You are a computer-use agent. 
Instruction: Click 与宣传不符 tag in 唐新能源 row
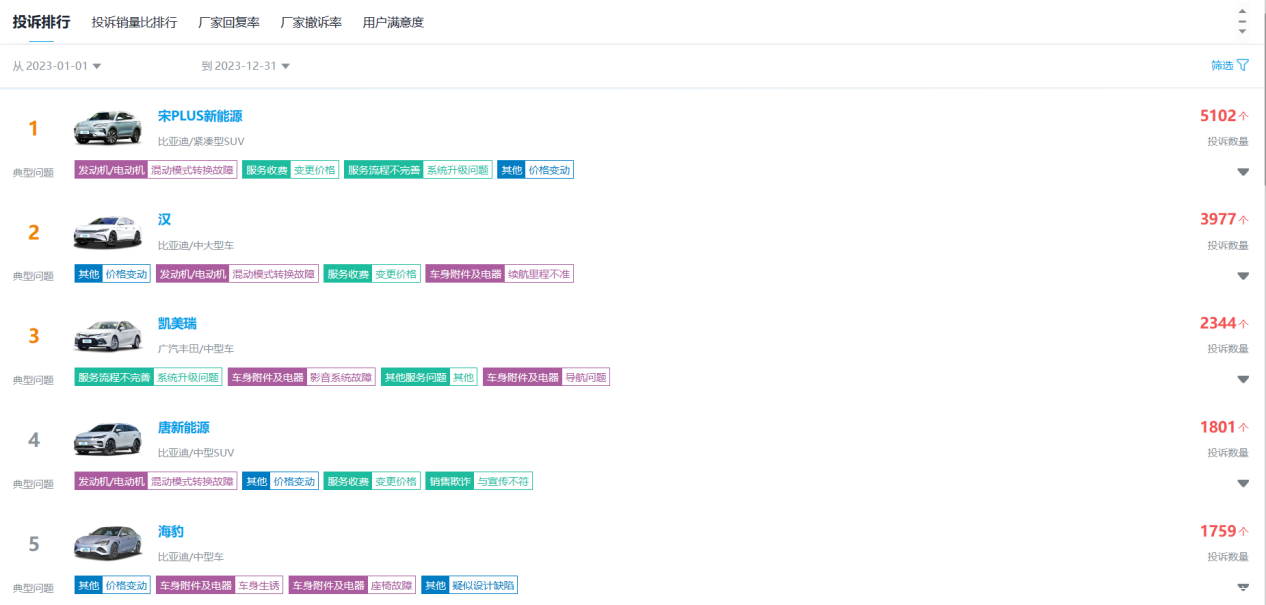click(x=503, y=482)
